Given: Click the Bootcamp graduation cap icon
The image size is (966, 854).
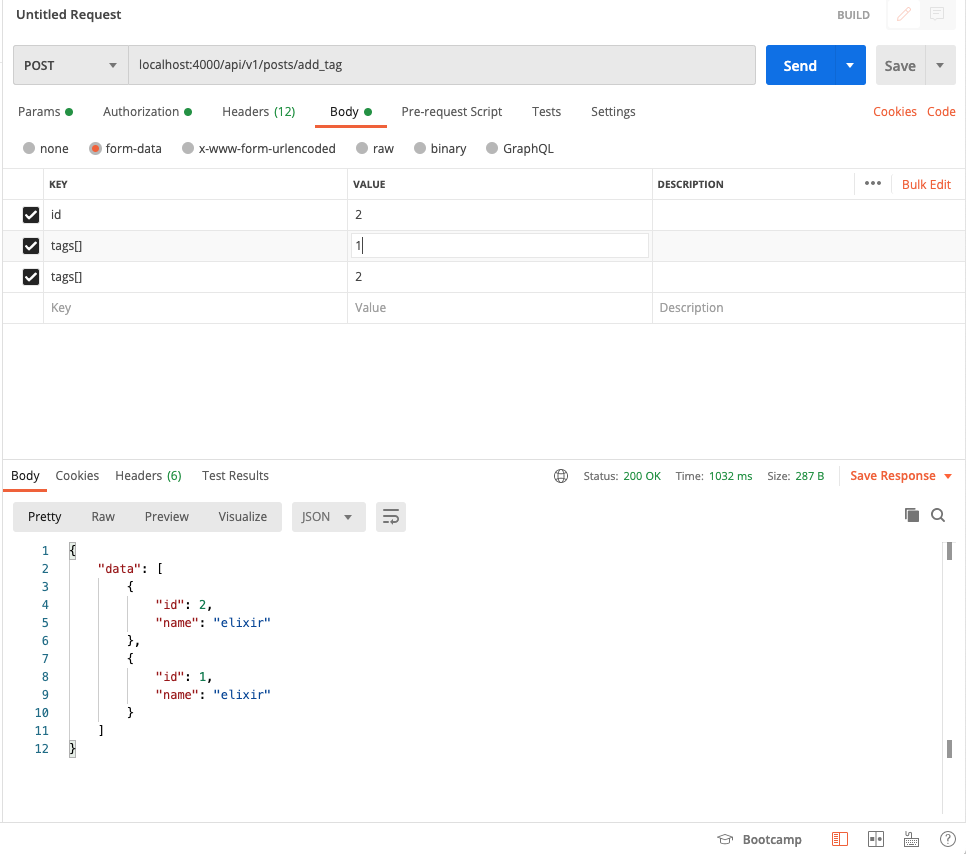Looking at the screenshot, I should 725,839.
